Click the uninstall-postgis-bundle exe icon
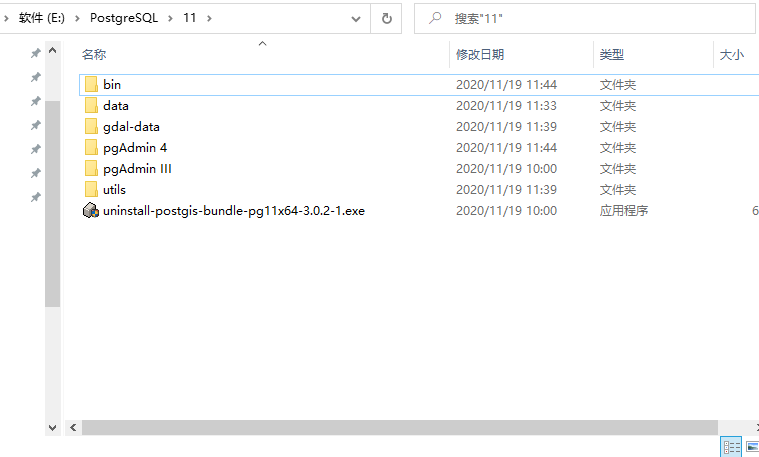Screen dimensions: 759x457 91,211
